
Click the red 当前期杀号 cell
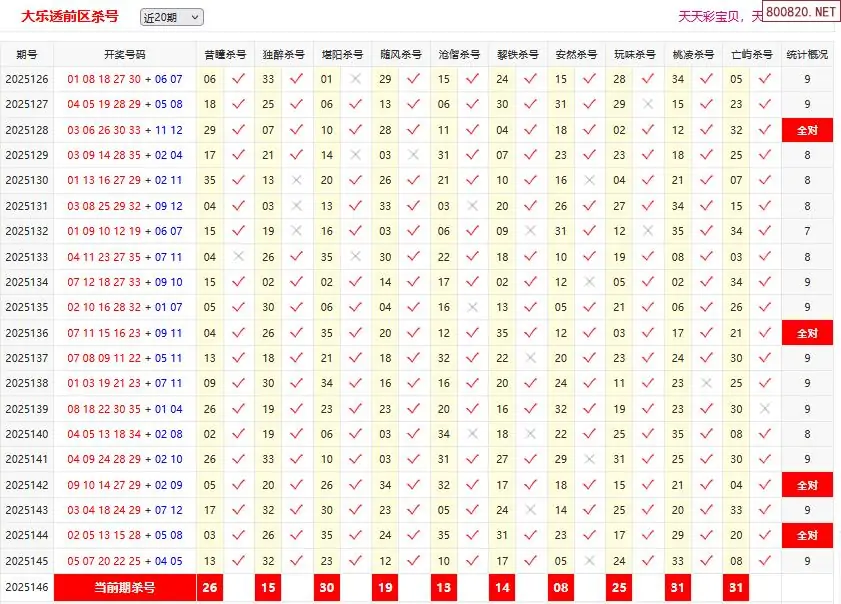[125, 587]
